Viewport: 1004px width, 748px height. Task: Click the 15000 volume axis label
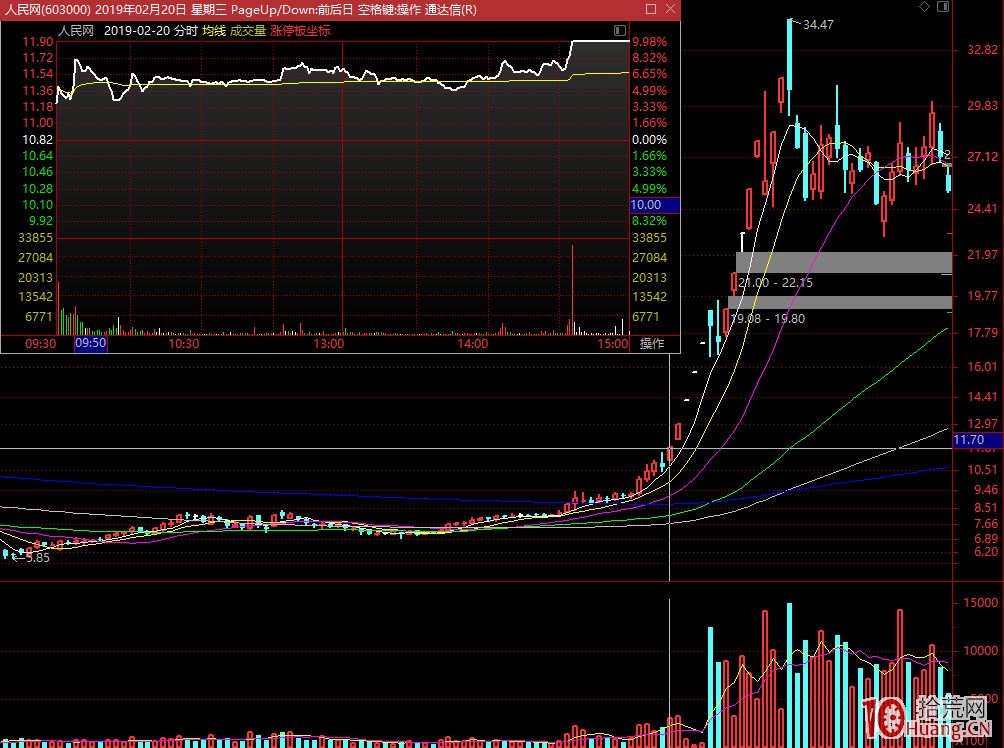(x=980, y=603)
